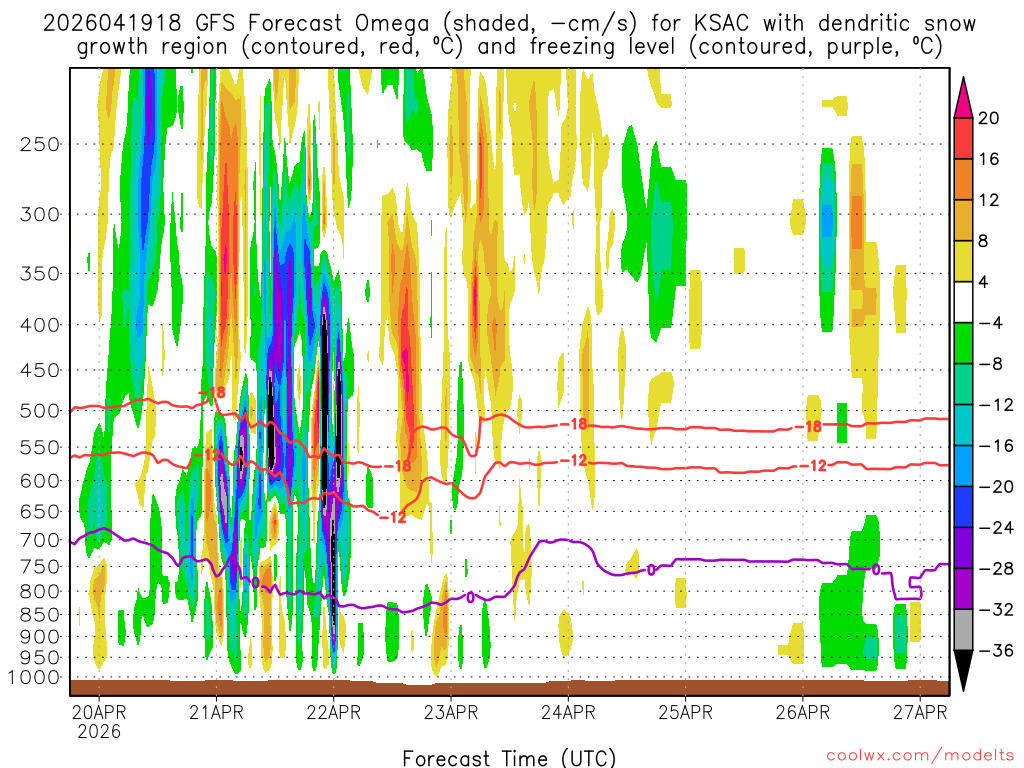Viewport: 1024px width, 768px height.
Task: Click the gold 8 to 12 colorbar swatch
Action: click(963, 220)
